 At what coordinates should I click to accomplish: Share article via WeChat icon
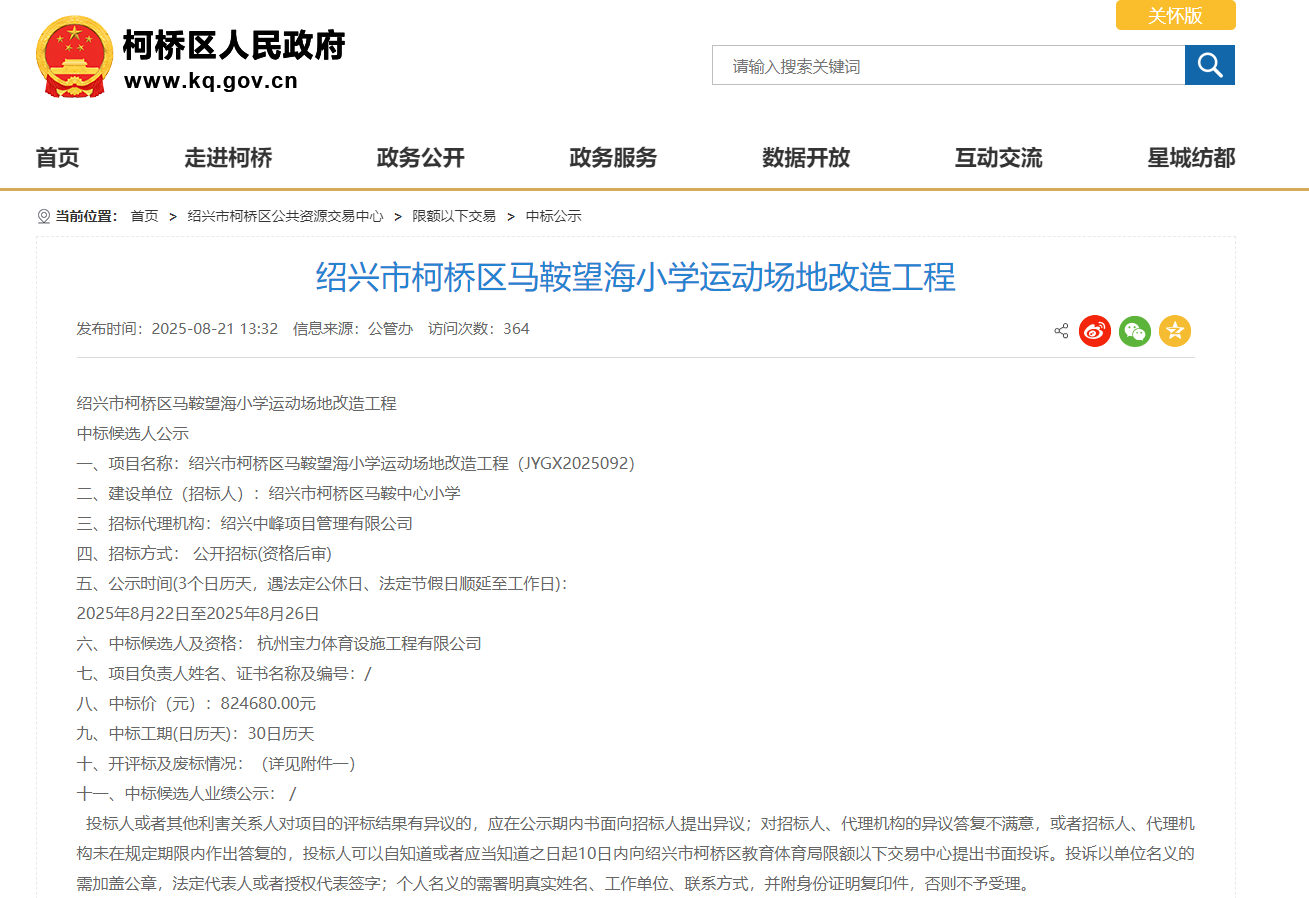coord(1135,331)
